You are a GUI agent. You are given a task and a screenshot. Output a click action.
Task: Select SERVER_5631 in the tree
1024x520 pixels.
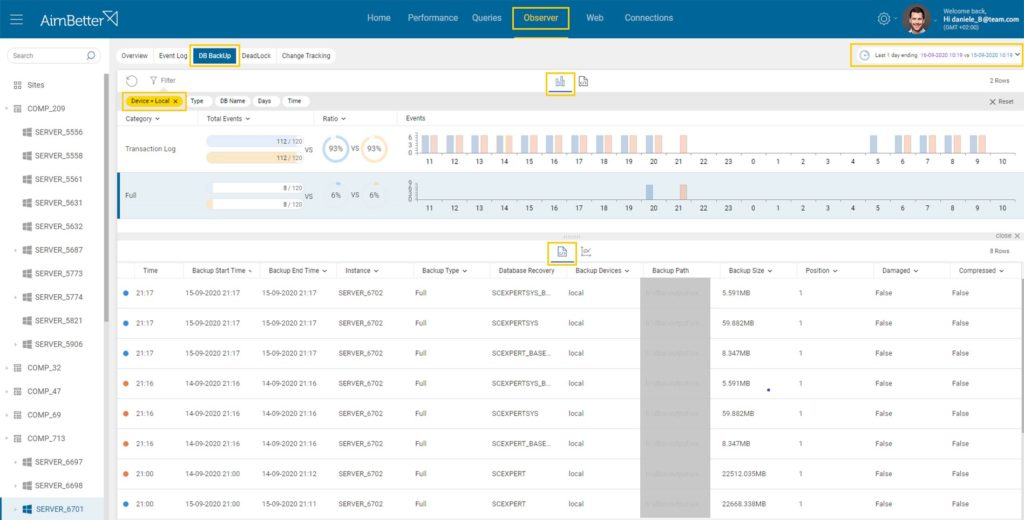[59, 203]
